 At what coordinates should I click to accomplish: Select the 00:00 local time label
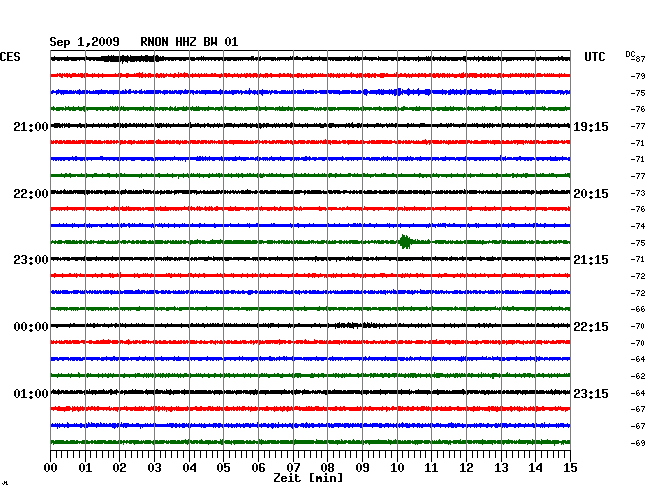pos(31,327)
